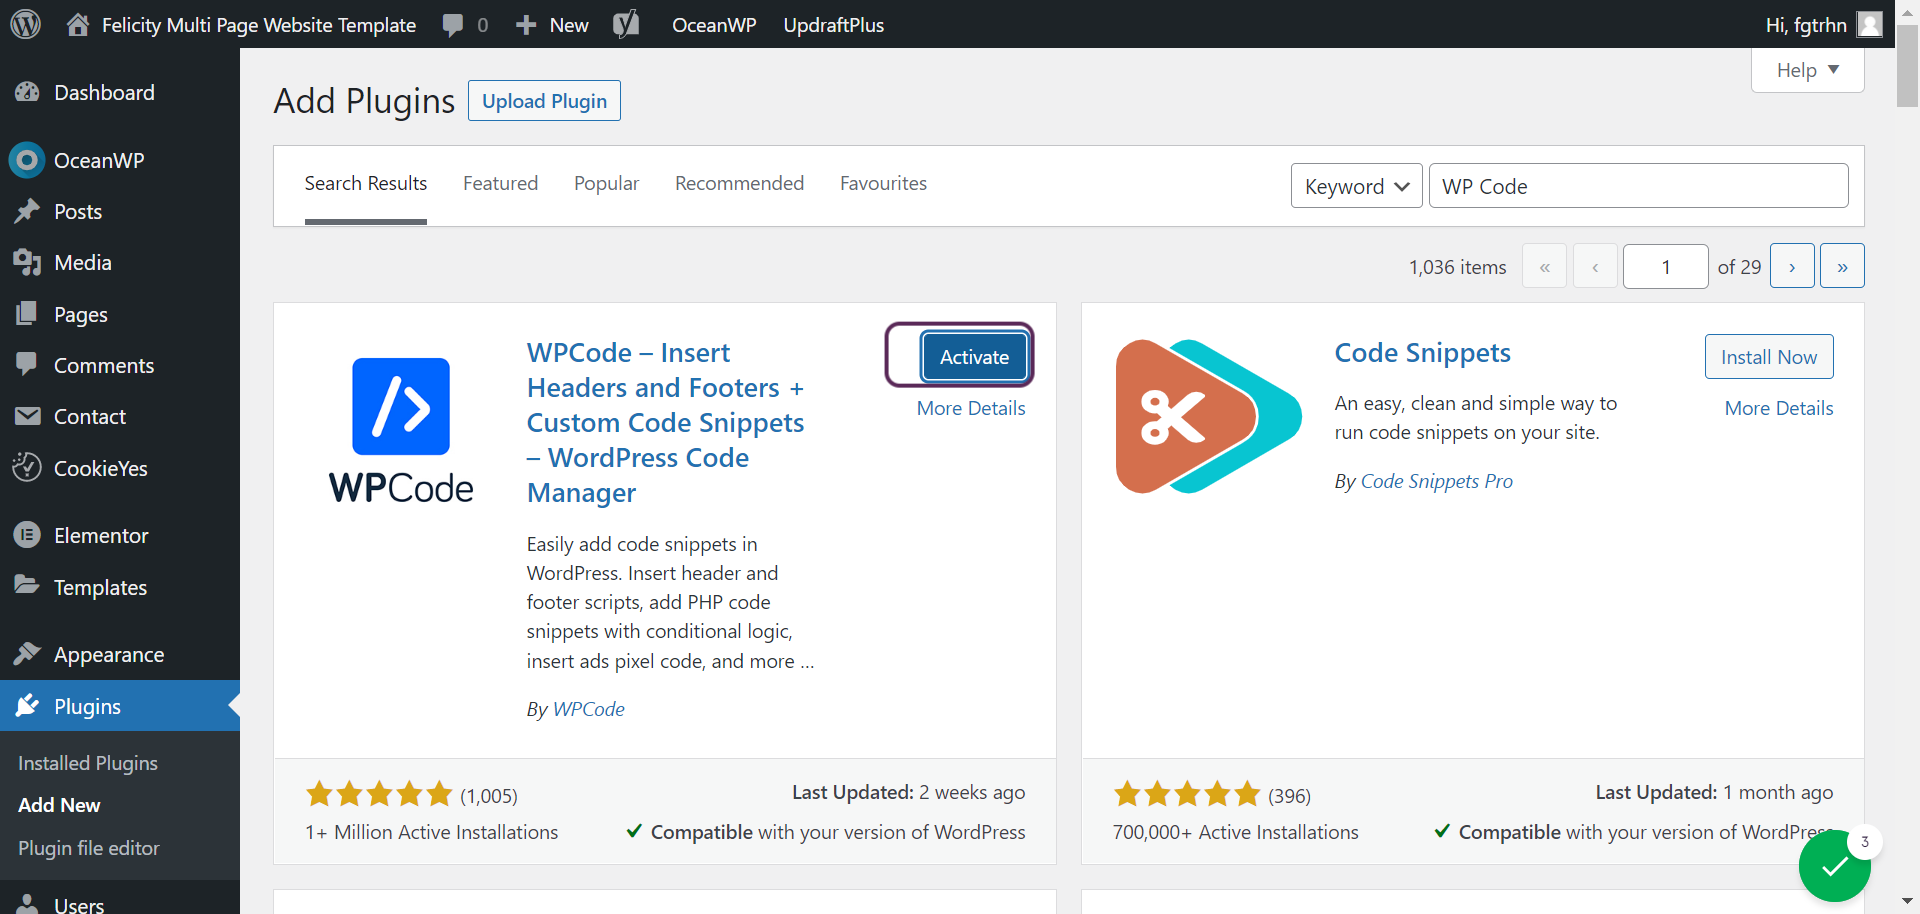Image resolution: width=1920 pixels, height=914 pixels.
Task: Click New in the admin bar
Action: pyautogui.click(x=569, y=25)
